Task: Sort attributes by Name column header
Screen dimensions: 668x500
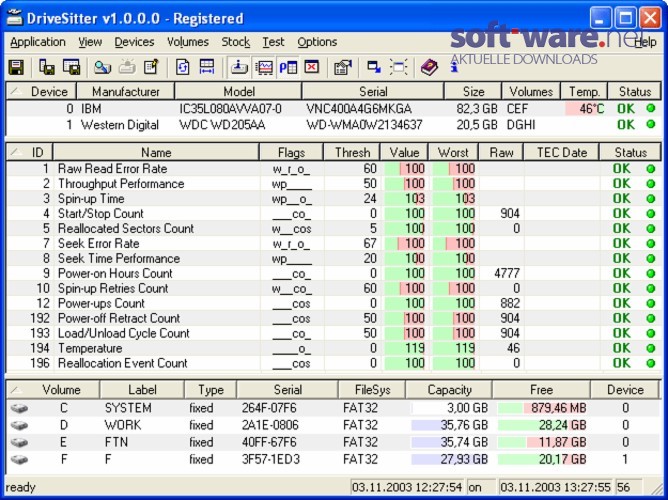Action: [156, 152]
